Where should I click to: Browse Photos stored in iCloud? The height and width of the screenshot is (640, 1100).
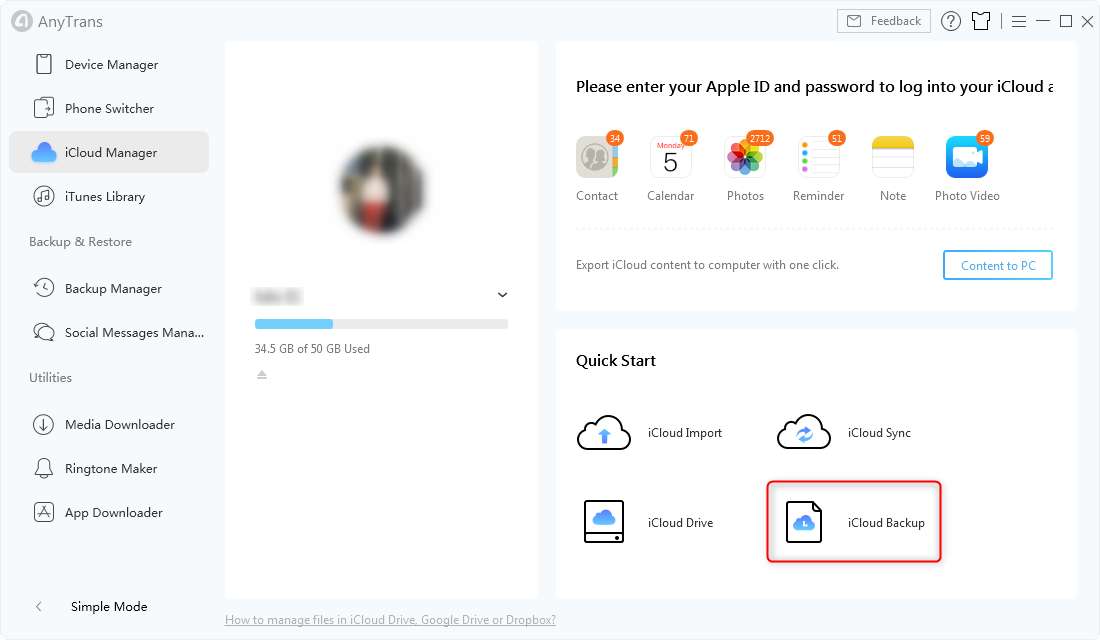[x=745, y=165]
